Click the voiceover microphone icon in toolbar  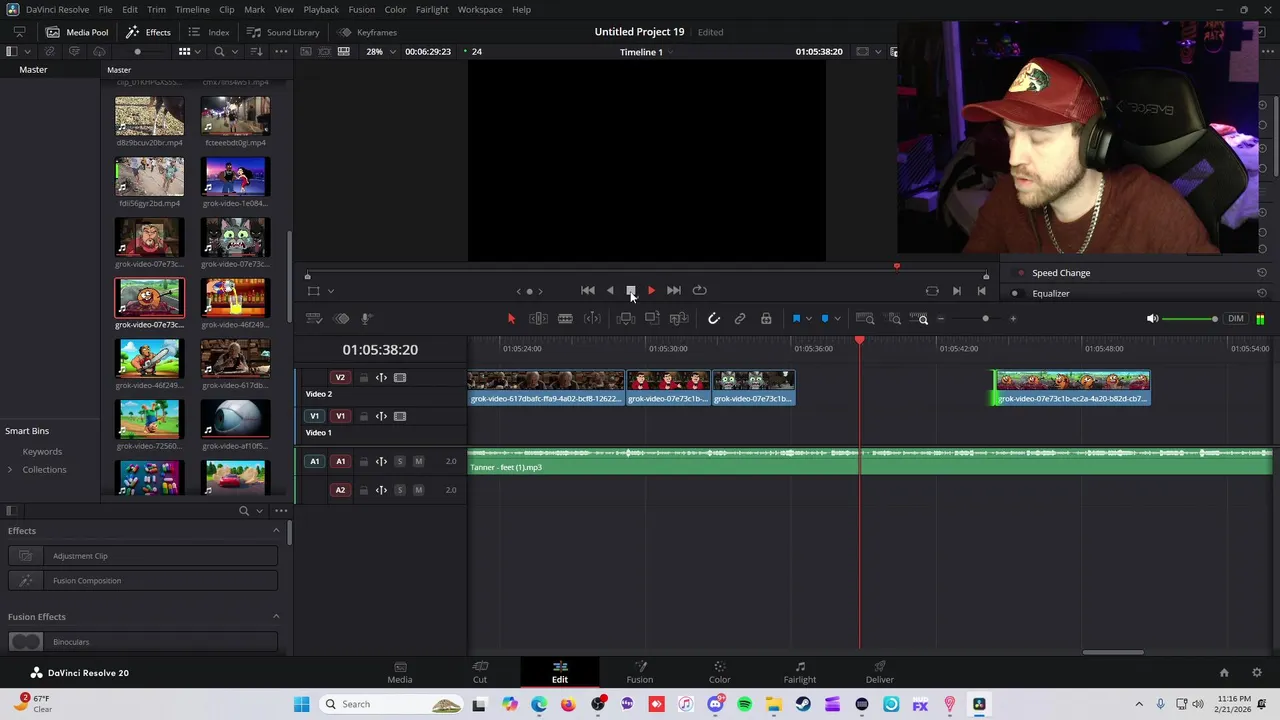click(x=367, y=319)
